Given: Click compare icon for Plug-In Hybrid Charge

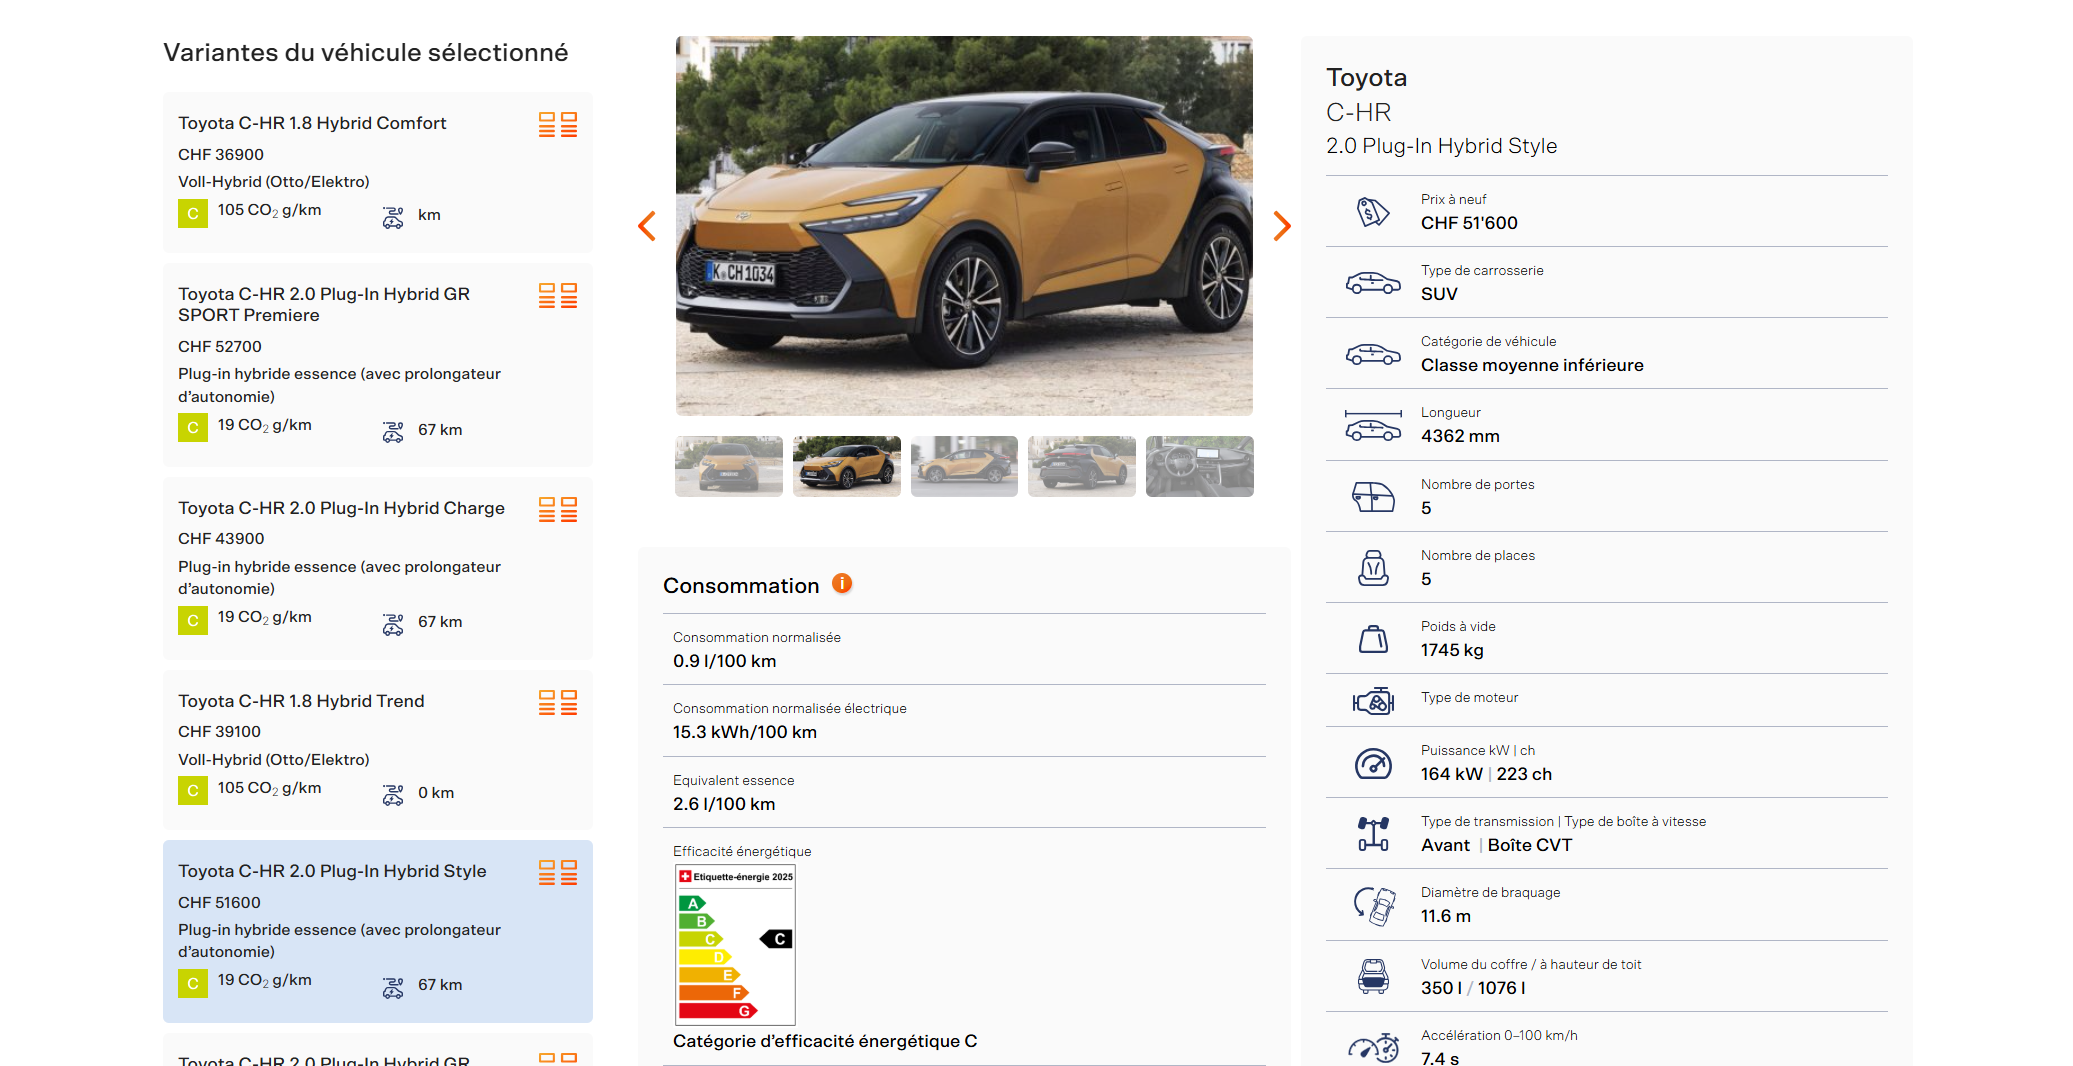Looking at the screenshot, I should [x=558, y=509].
